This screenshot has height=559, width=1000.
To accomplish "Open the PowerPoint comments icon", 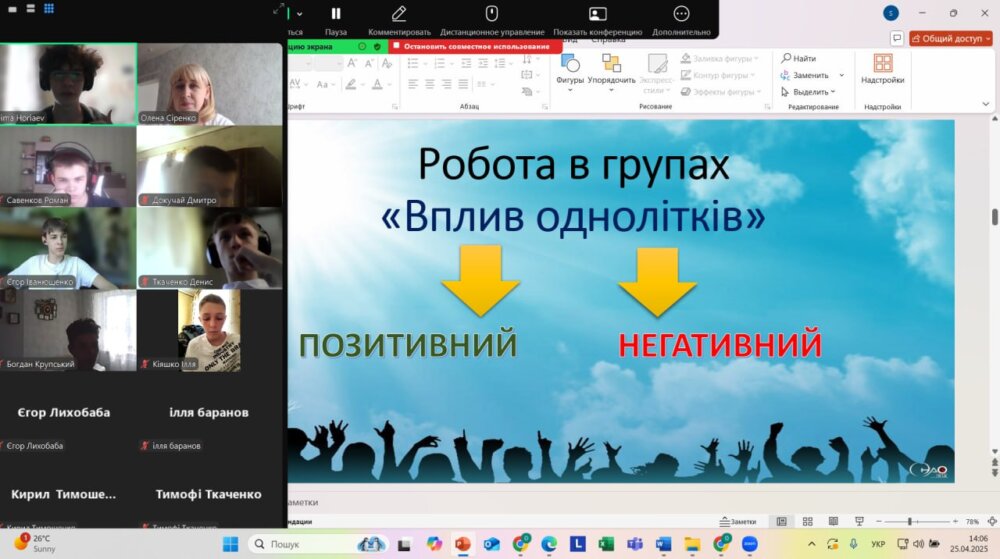I will point(897,38).
